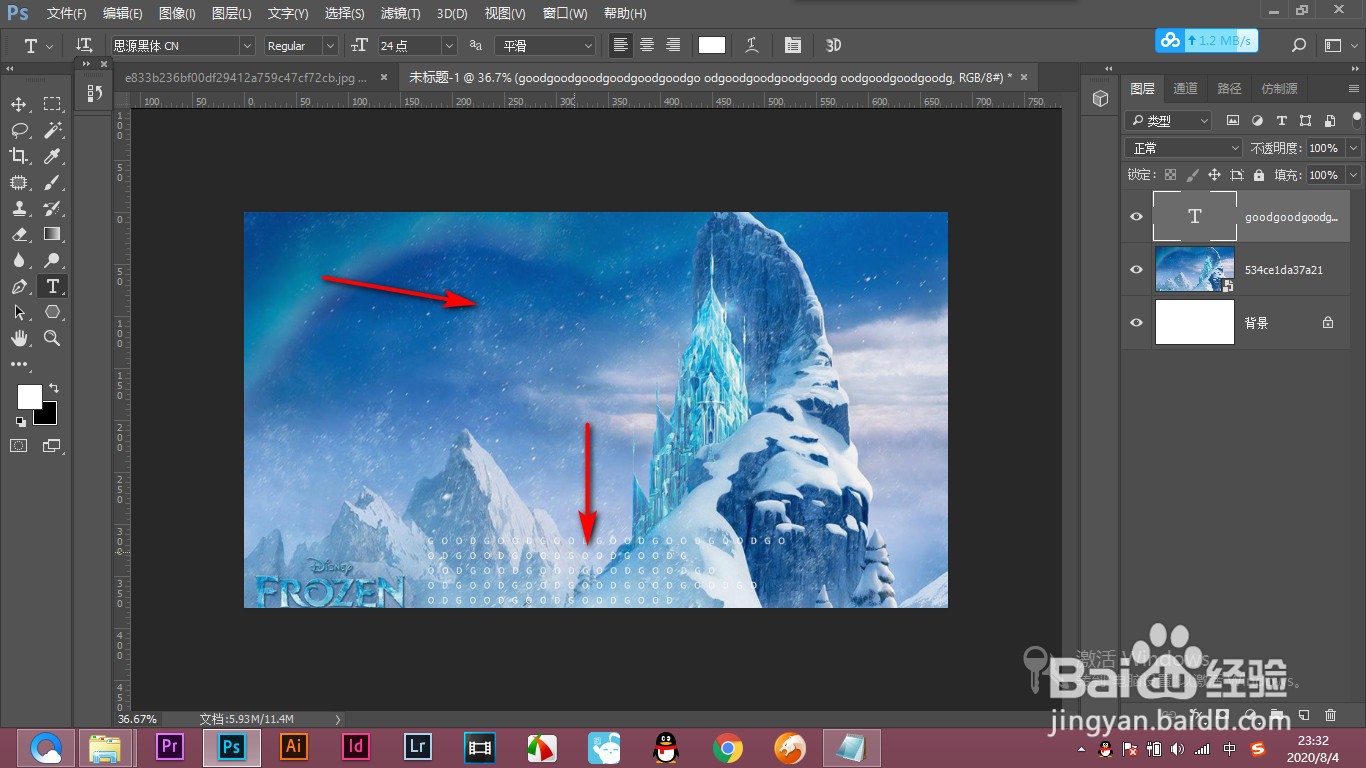Hide the 534ce1da37a21 layer
The width and height of the screenshot is (1366, 768).
click(x=1136, y=270)
